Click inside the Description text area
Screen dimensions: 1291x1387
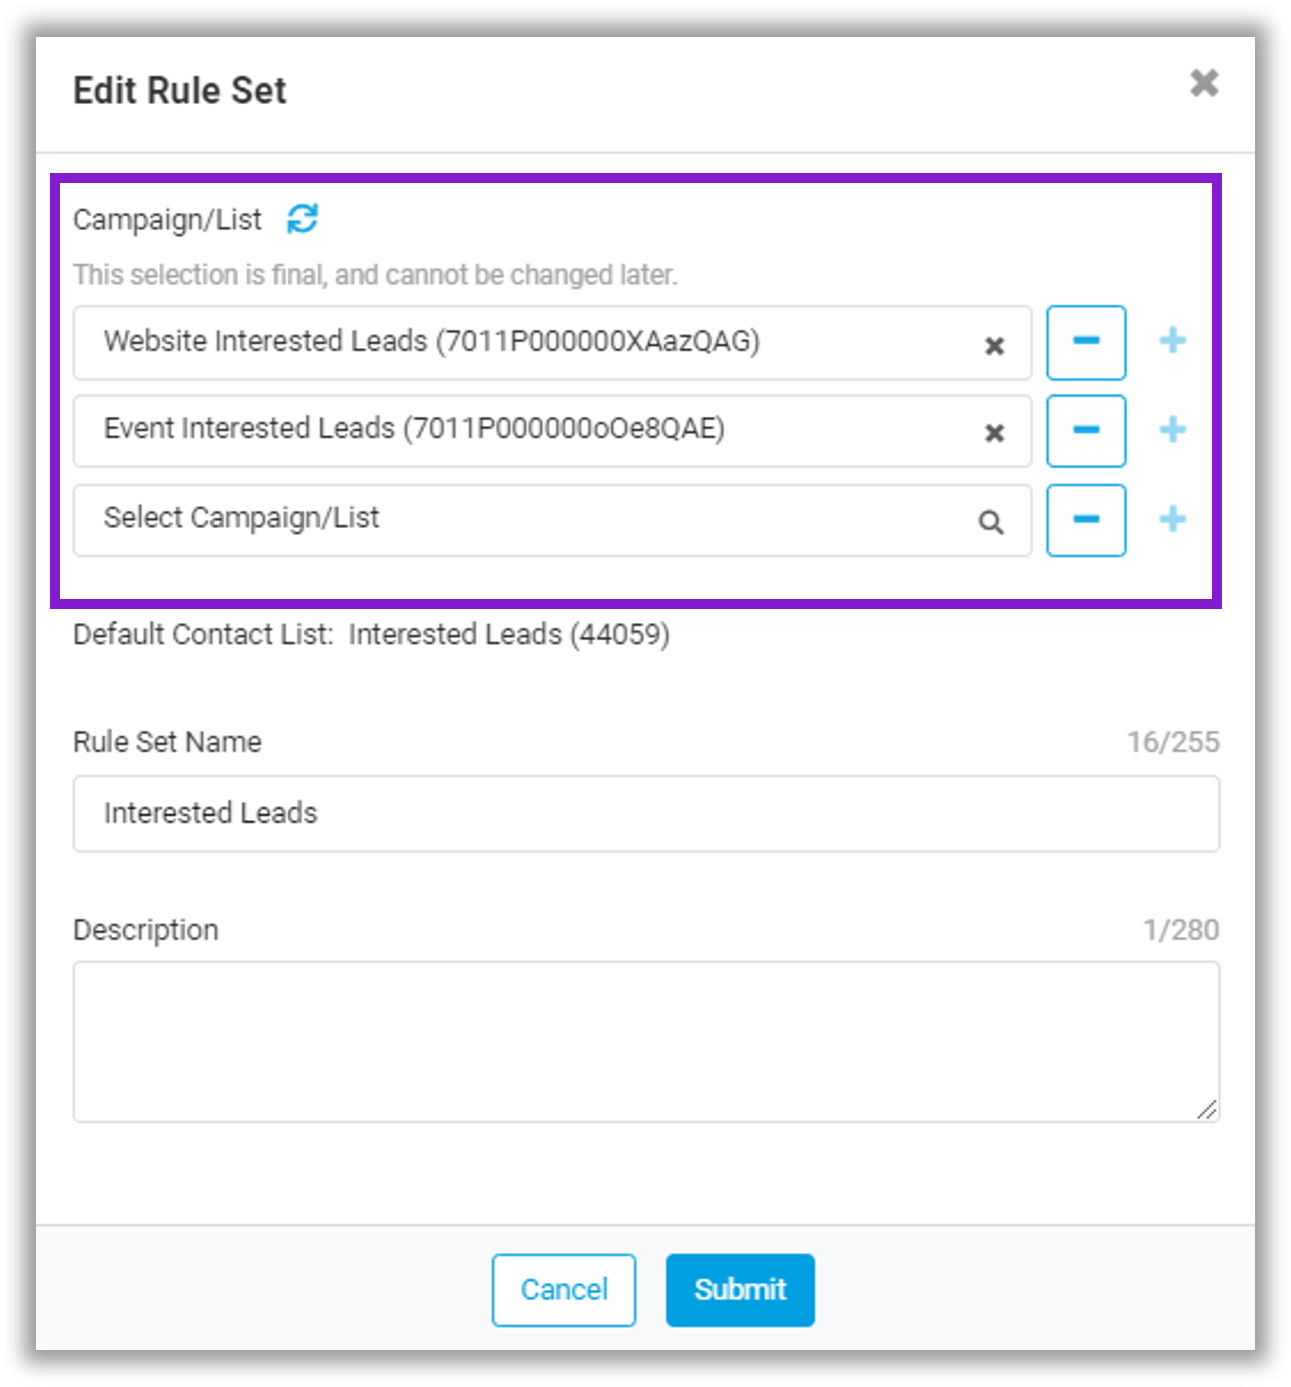pyautogui.click(x=646, y=1040)
